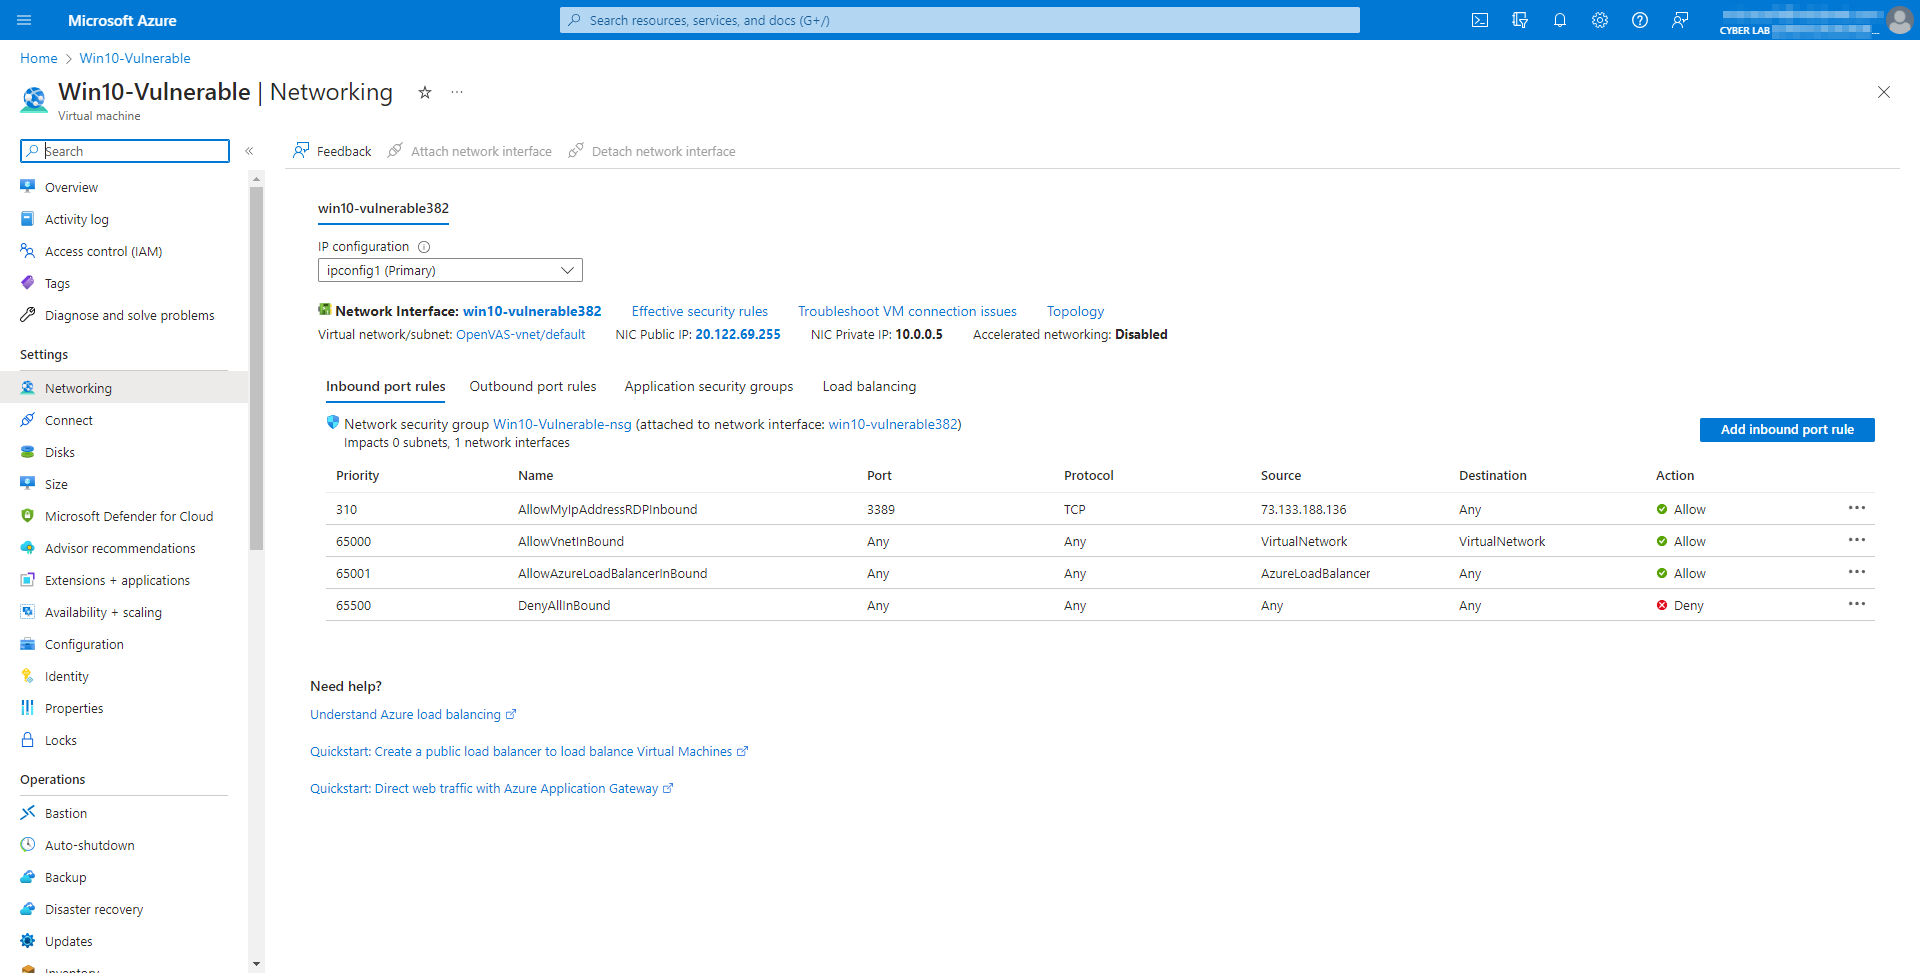
Task: Click the global search resources field
Action: point(960,20)
